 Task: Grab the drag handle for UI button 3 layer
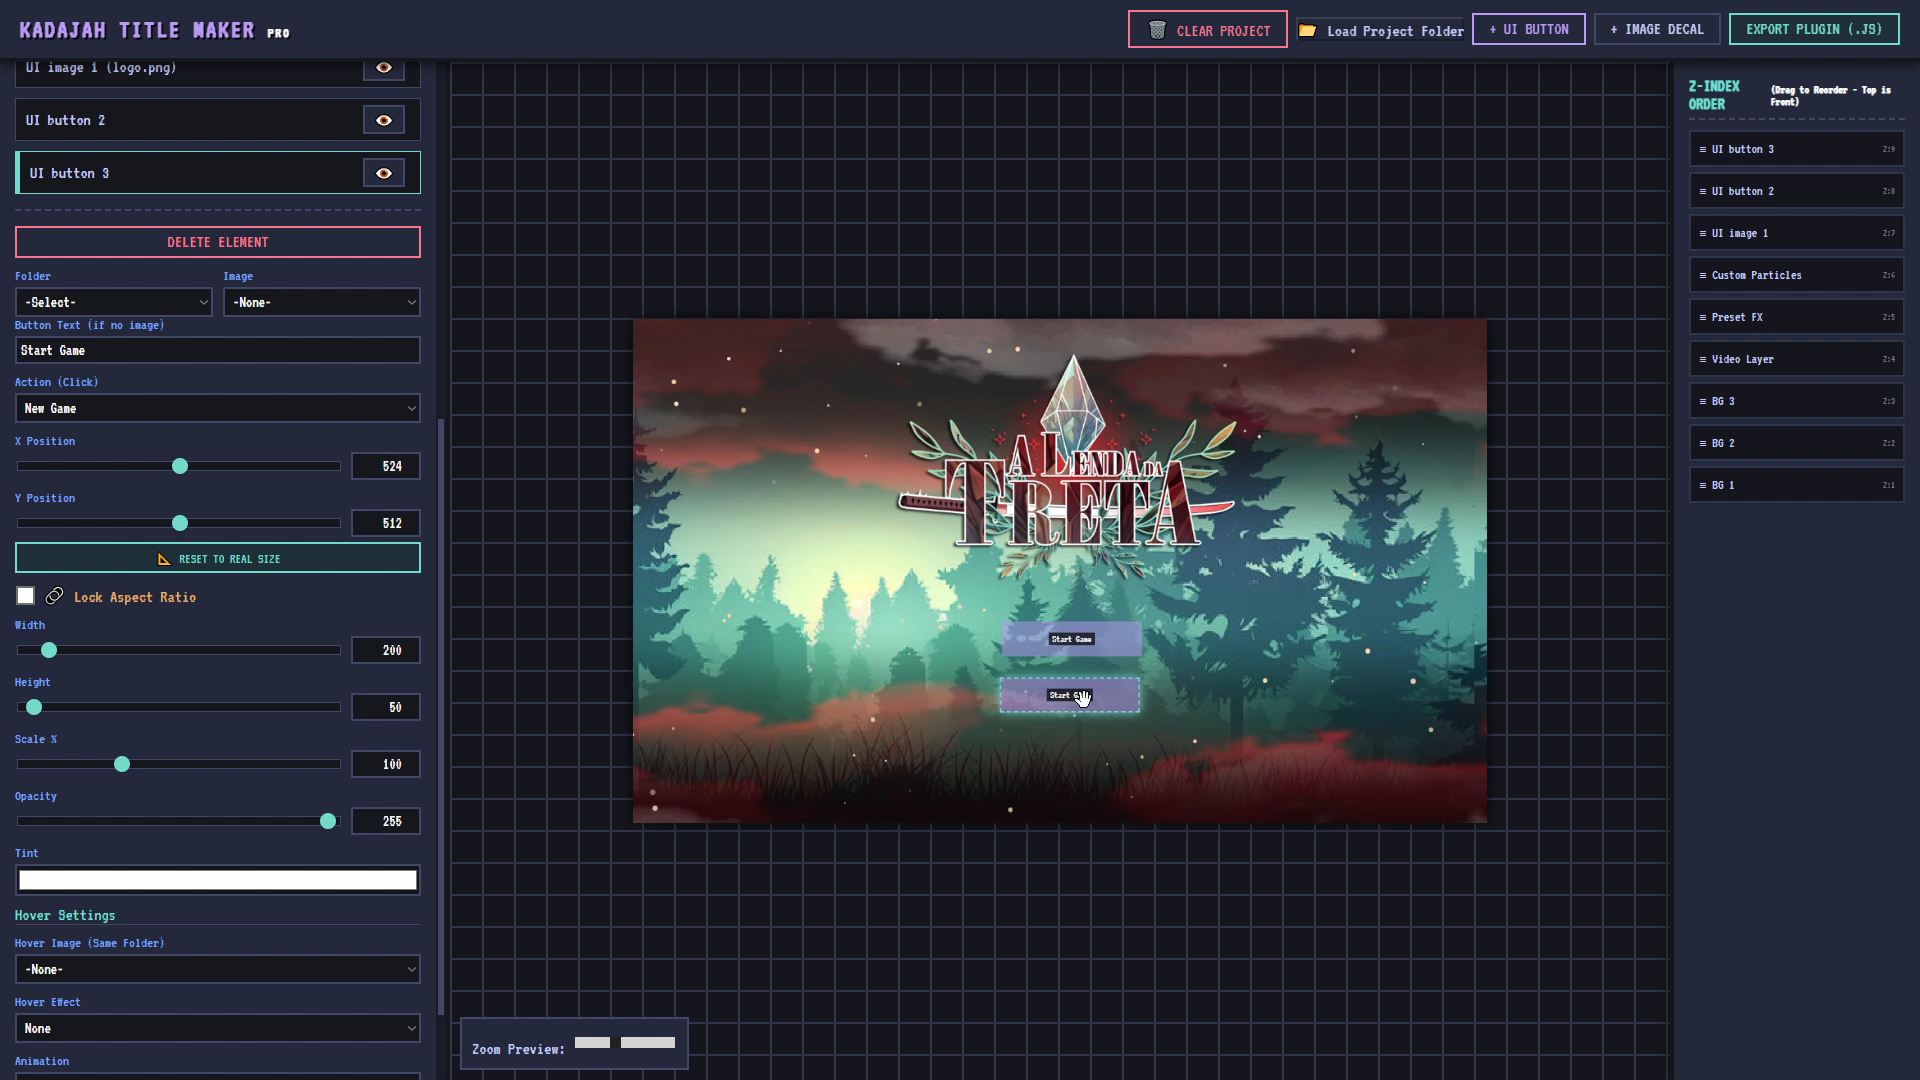point(1703,149)
